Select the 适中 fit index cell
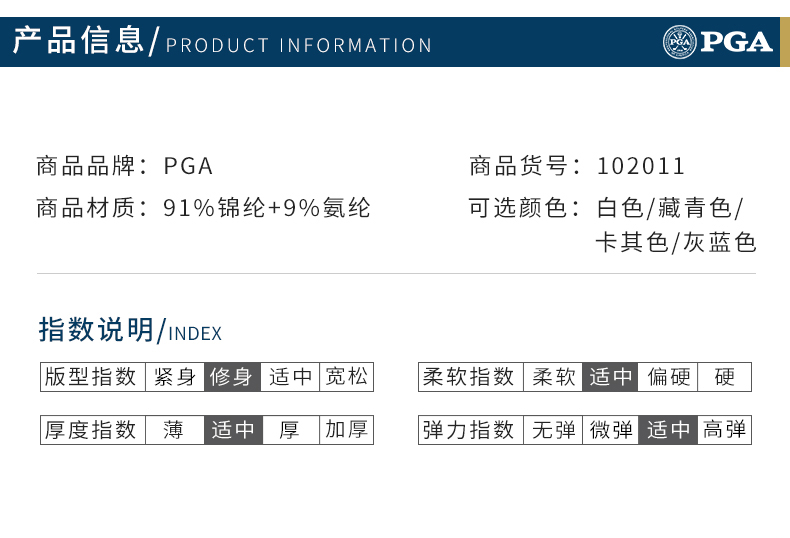The width and height of the screenshot is (790, 538). coord(291,377)
